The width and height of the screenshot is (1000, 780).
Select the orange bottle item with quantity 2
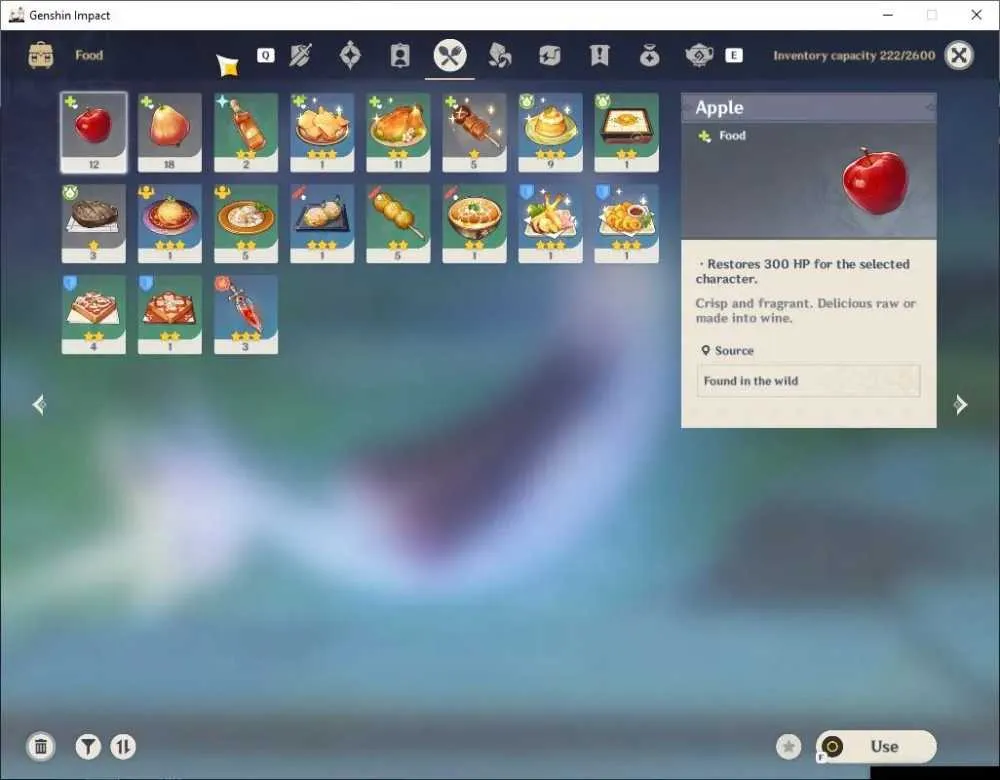[x=246, y=132]
